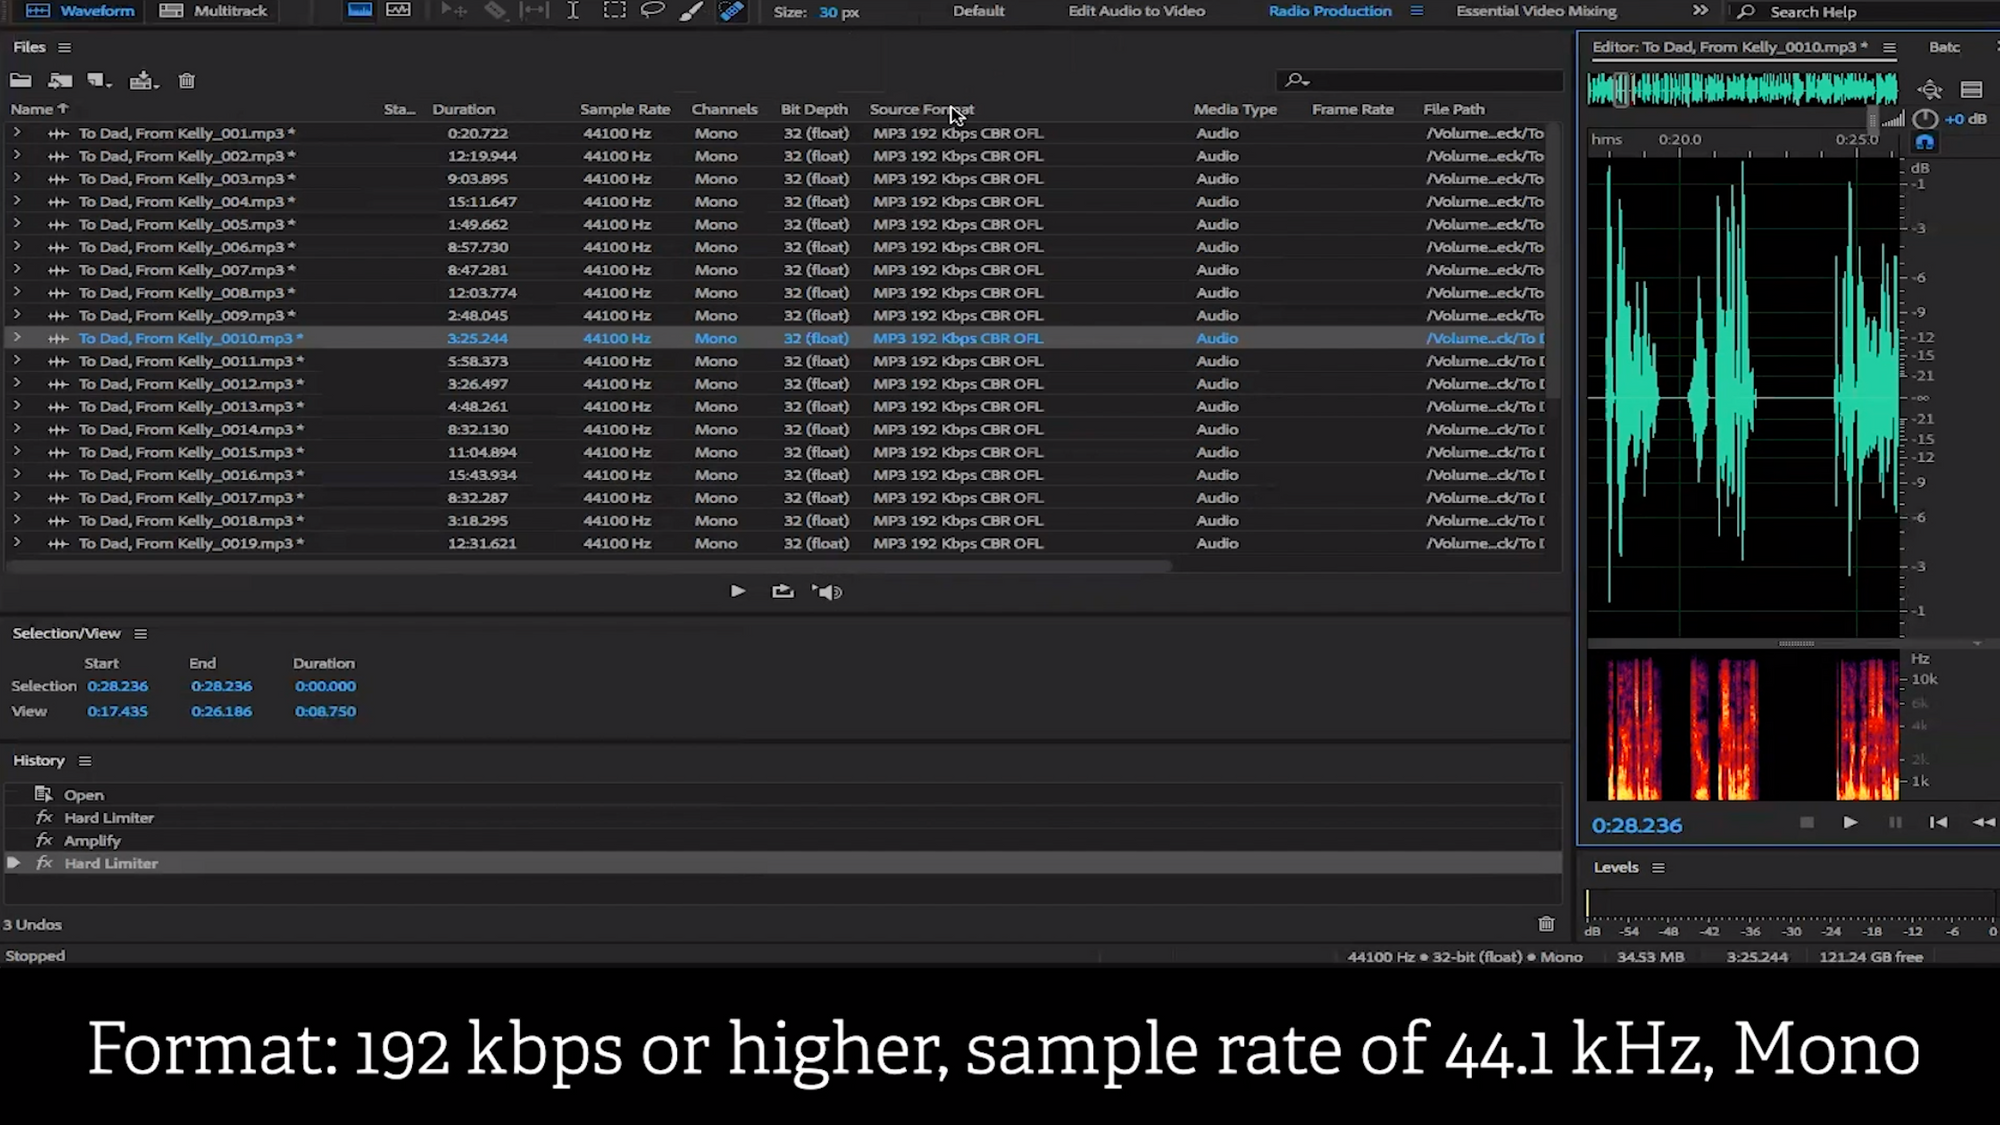Switch to the Batch panel tab
The height and width of the screenshot is (1125, 2000).
click(1945, 47)
